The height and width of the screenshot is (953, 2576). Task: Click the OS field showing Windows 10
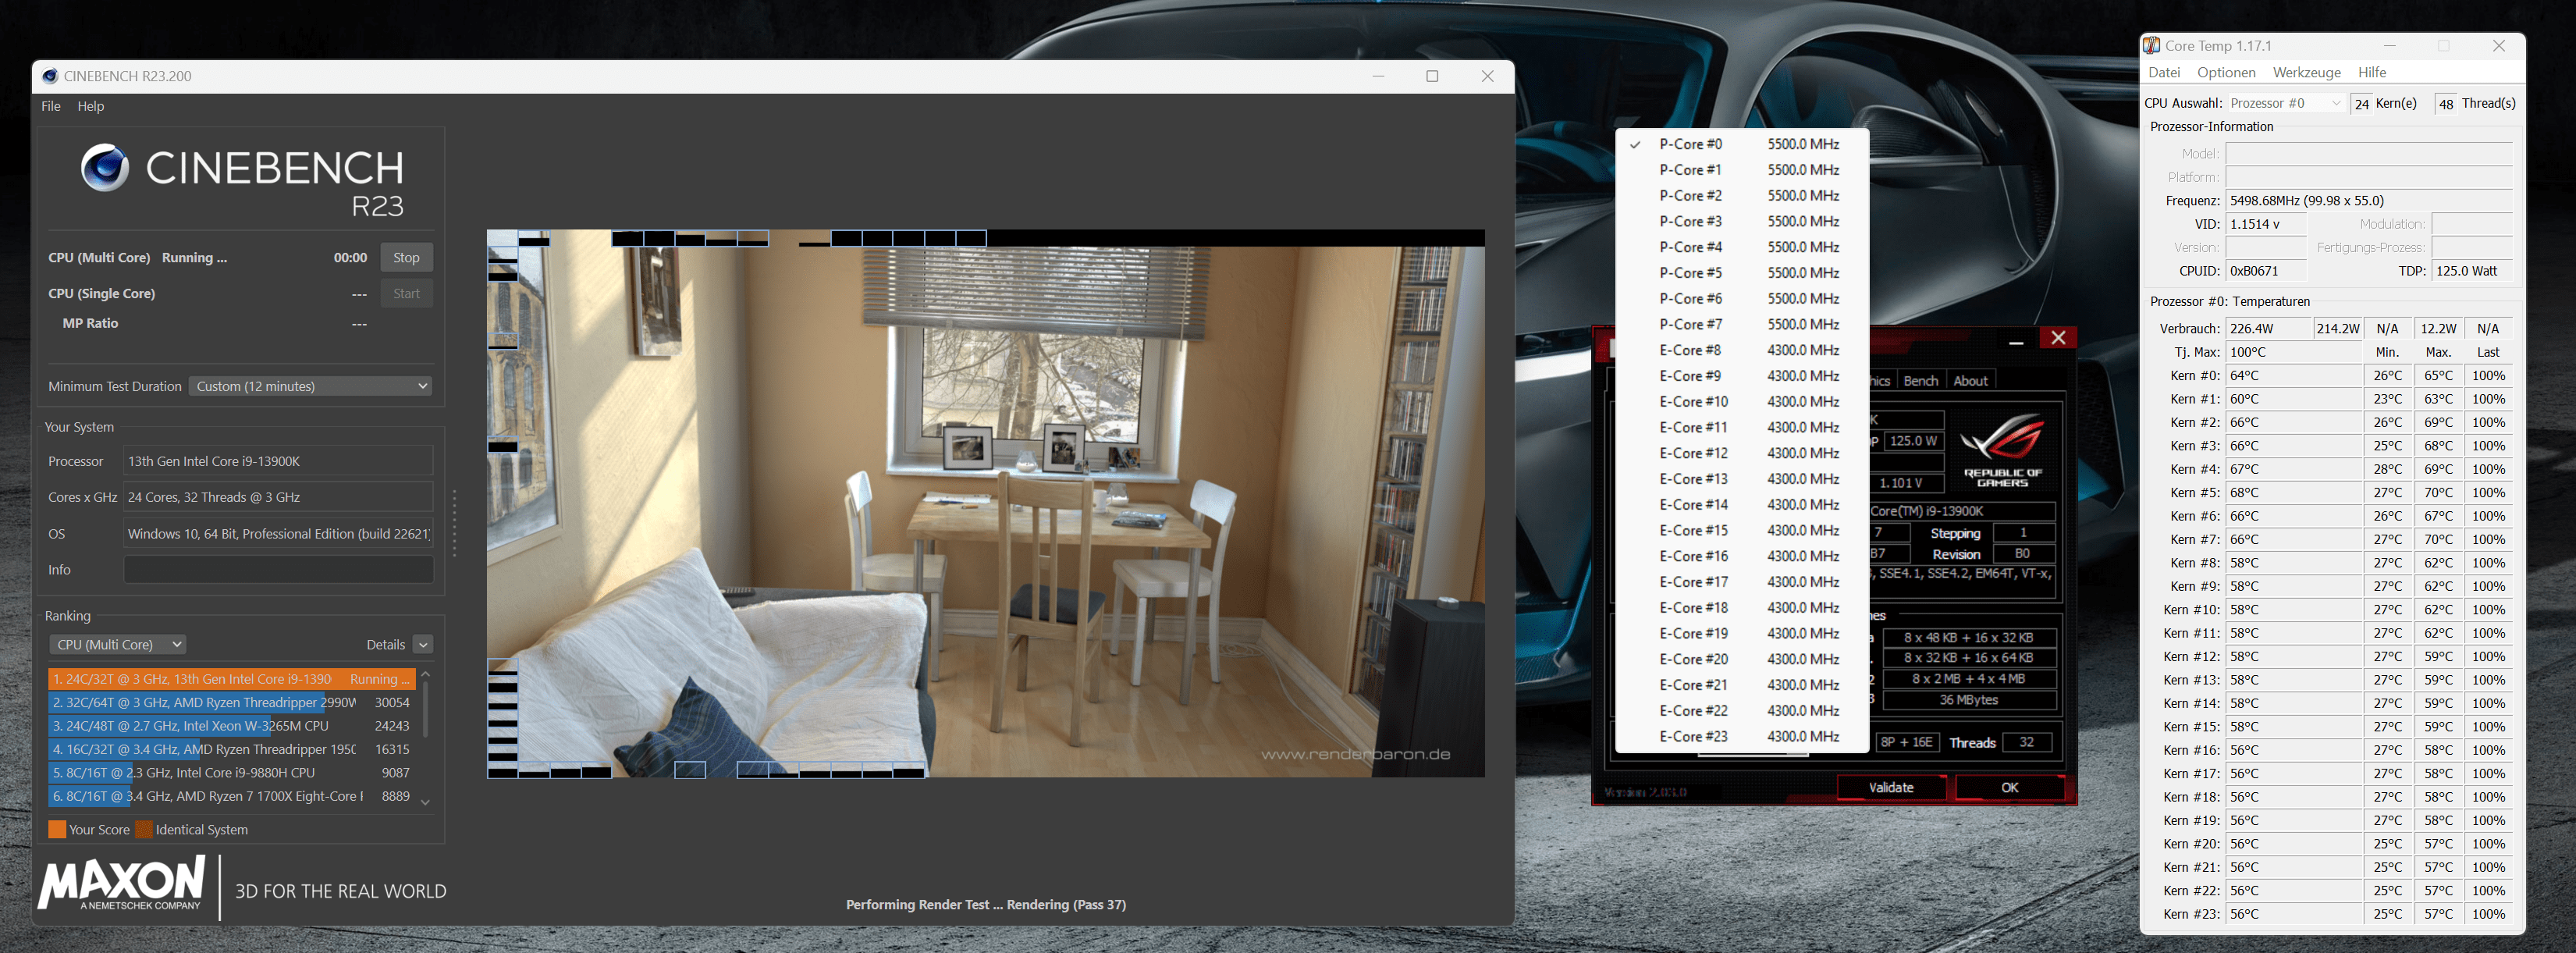[278, 534]
